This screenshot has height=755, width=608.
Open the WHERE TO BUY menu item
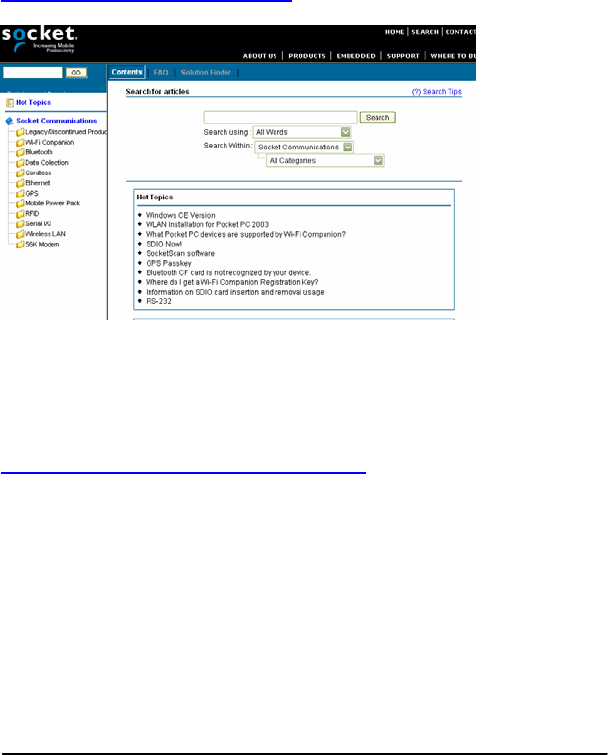453,56
